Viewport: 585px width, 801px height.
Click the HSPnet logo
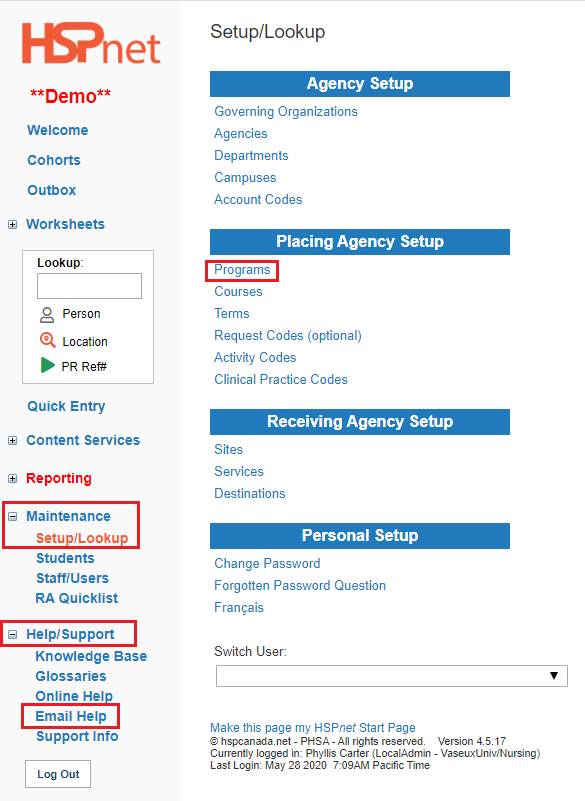point(91,43)
